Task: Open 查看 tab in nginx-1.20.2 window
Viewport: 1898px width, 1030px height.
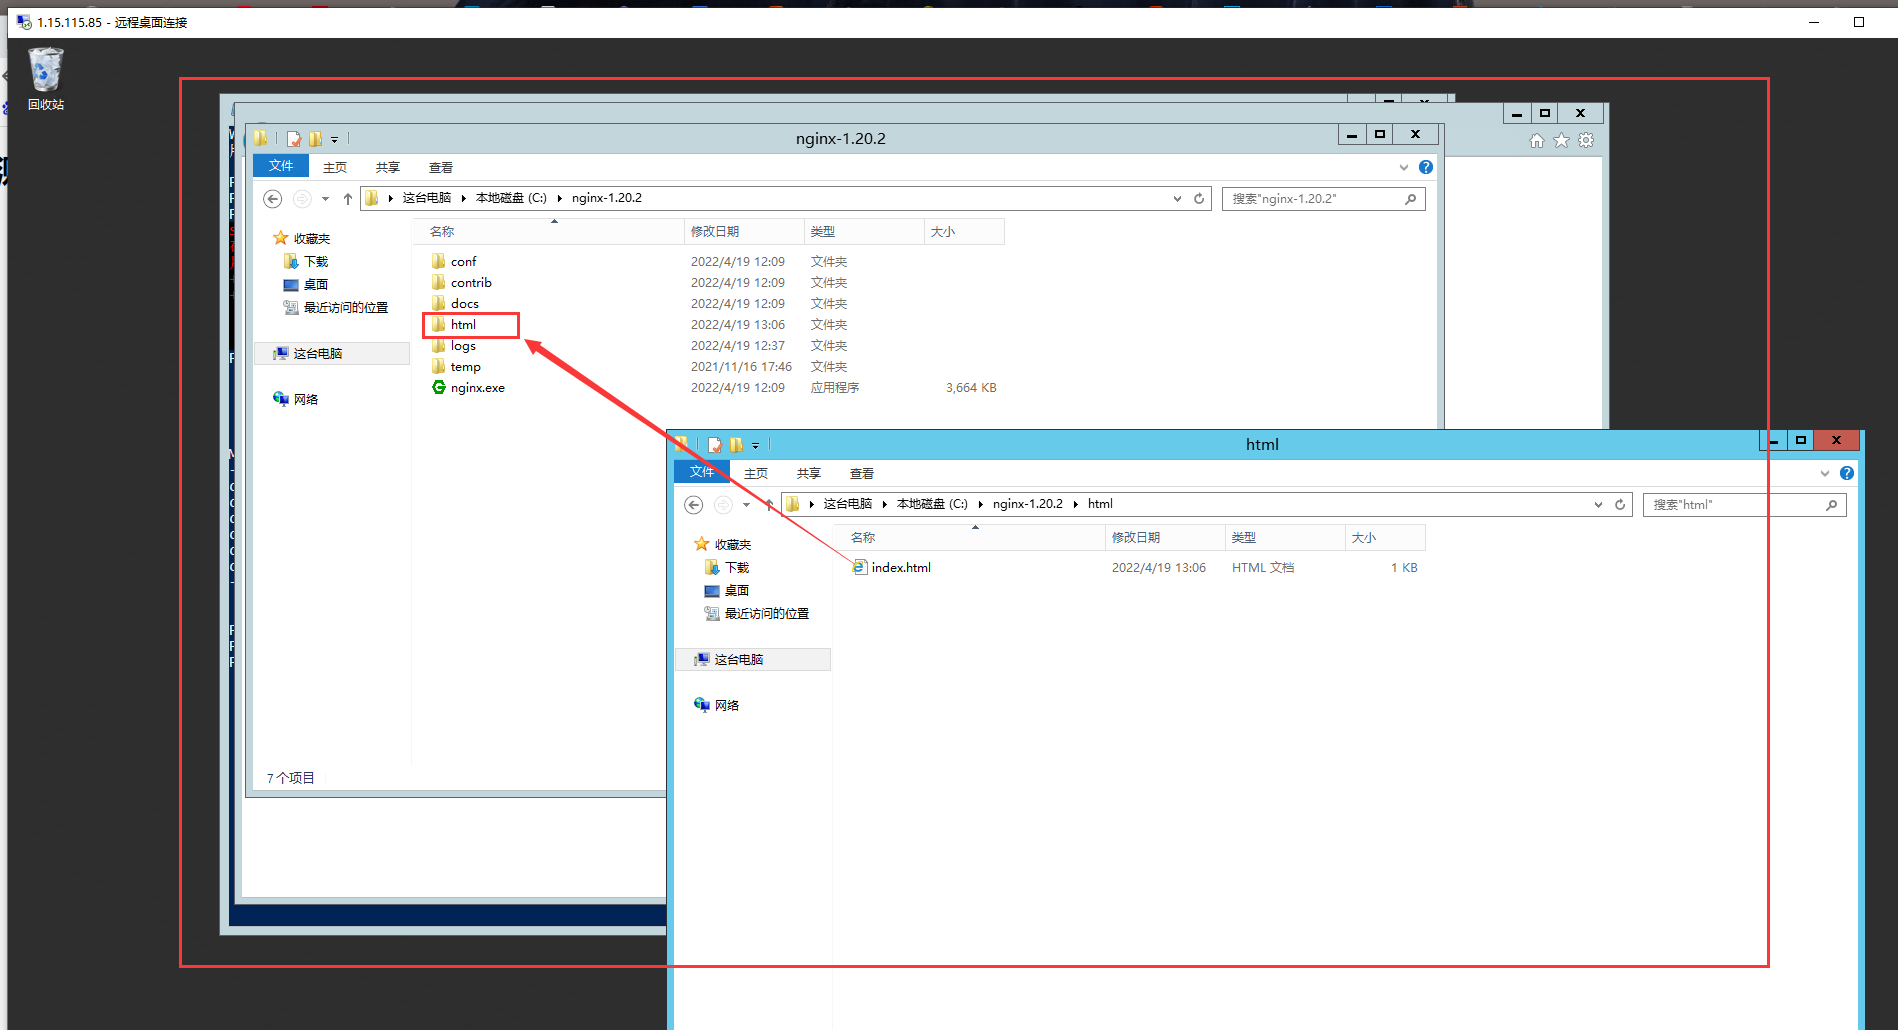Action: click(x=441, y=167)
